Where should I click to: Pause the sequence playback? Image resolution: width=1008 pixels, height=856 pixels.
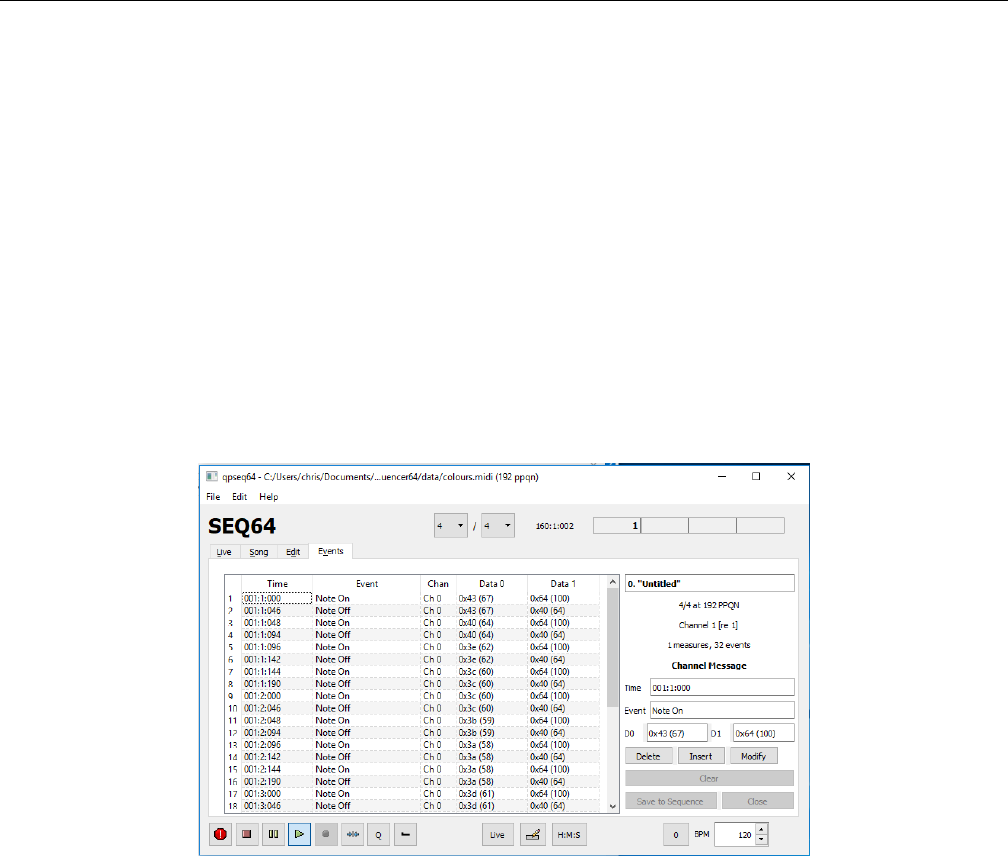pyautogui.click(x=273, y=834)
